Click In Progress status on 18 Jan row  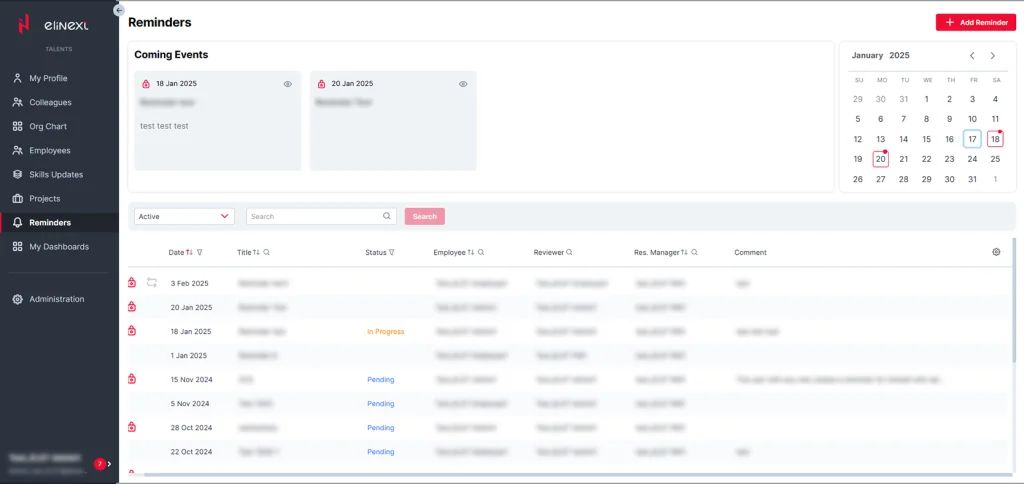click(385, 332)
